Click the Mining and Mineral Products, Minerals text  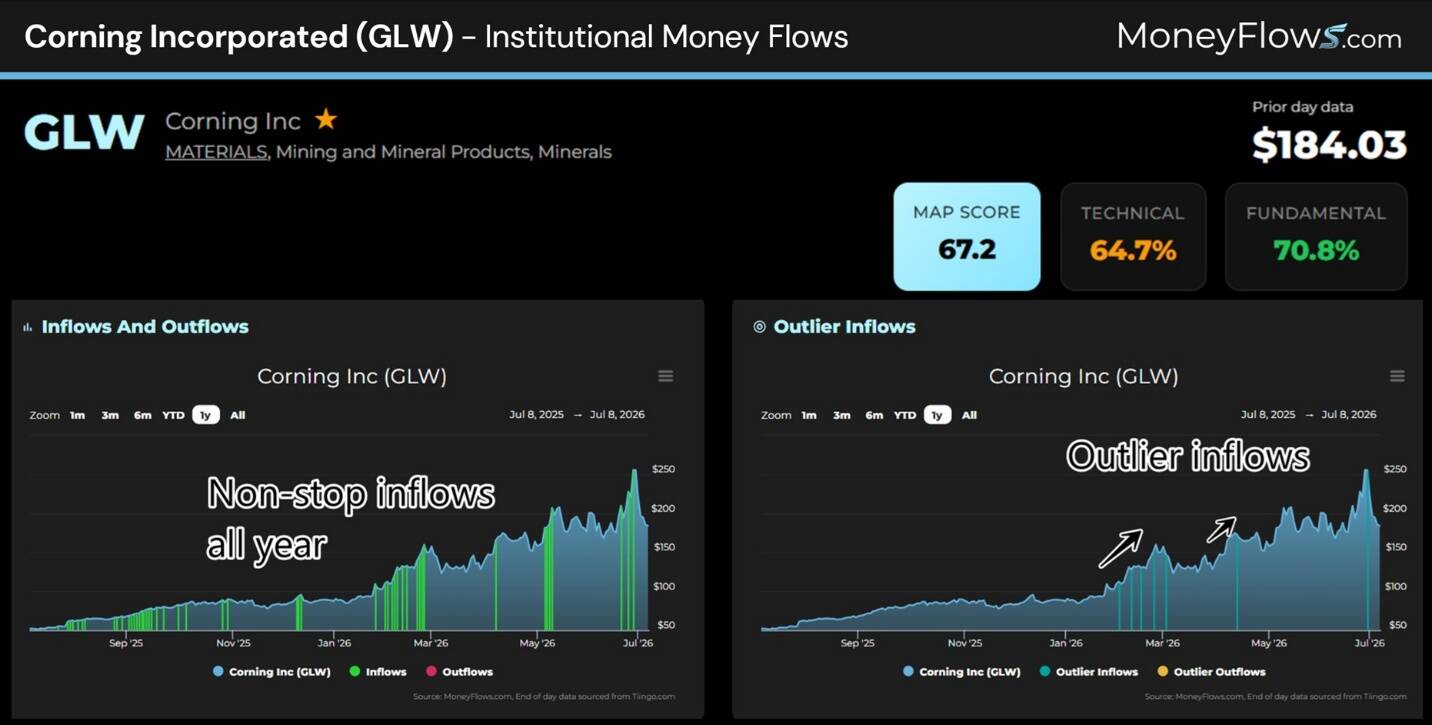coord(444,152)
